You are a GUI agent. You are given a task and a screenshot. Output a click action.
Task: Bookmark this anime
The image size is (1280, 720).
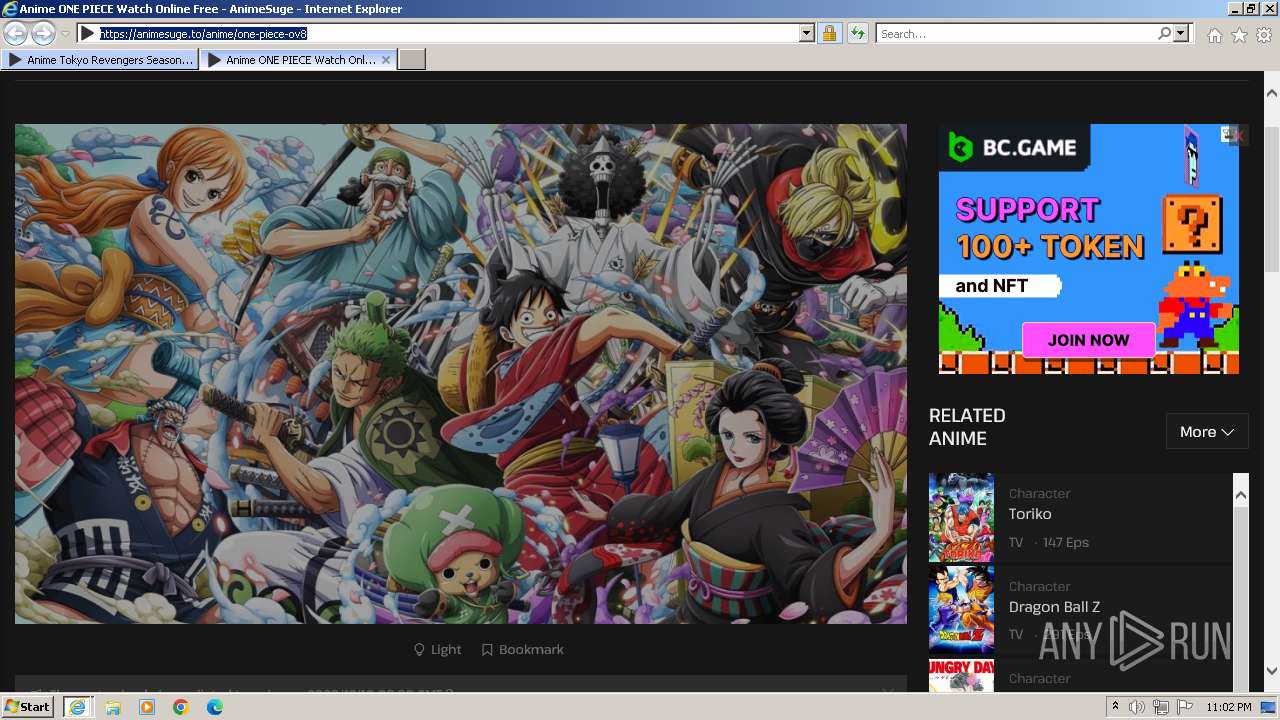(x=522, y=650)
